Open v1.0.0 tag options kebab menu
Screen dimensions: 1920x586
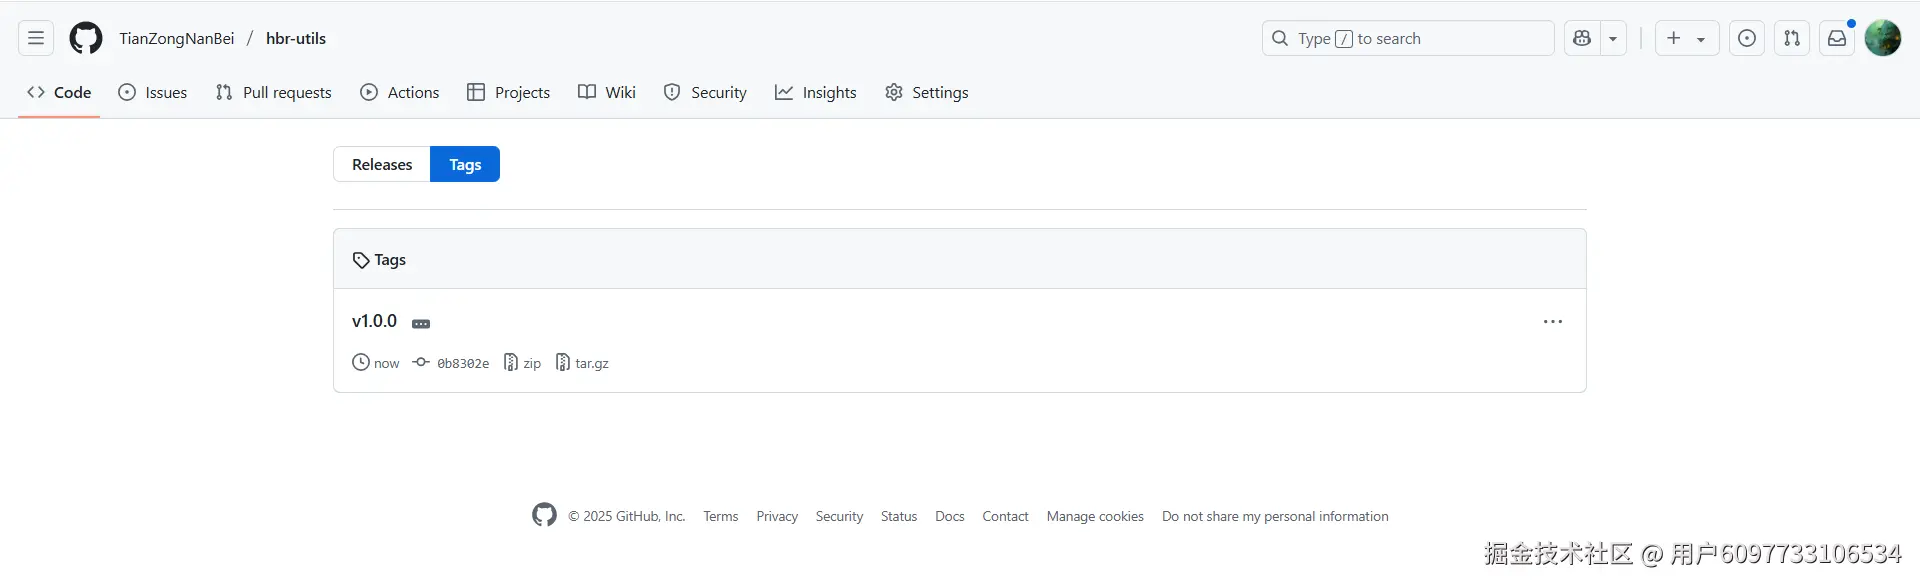pyautogui.click(x=1553, y=322)
